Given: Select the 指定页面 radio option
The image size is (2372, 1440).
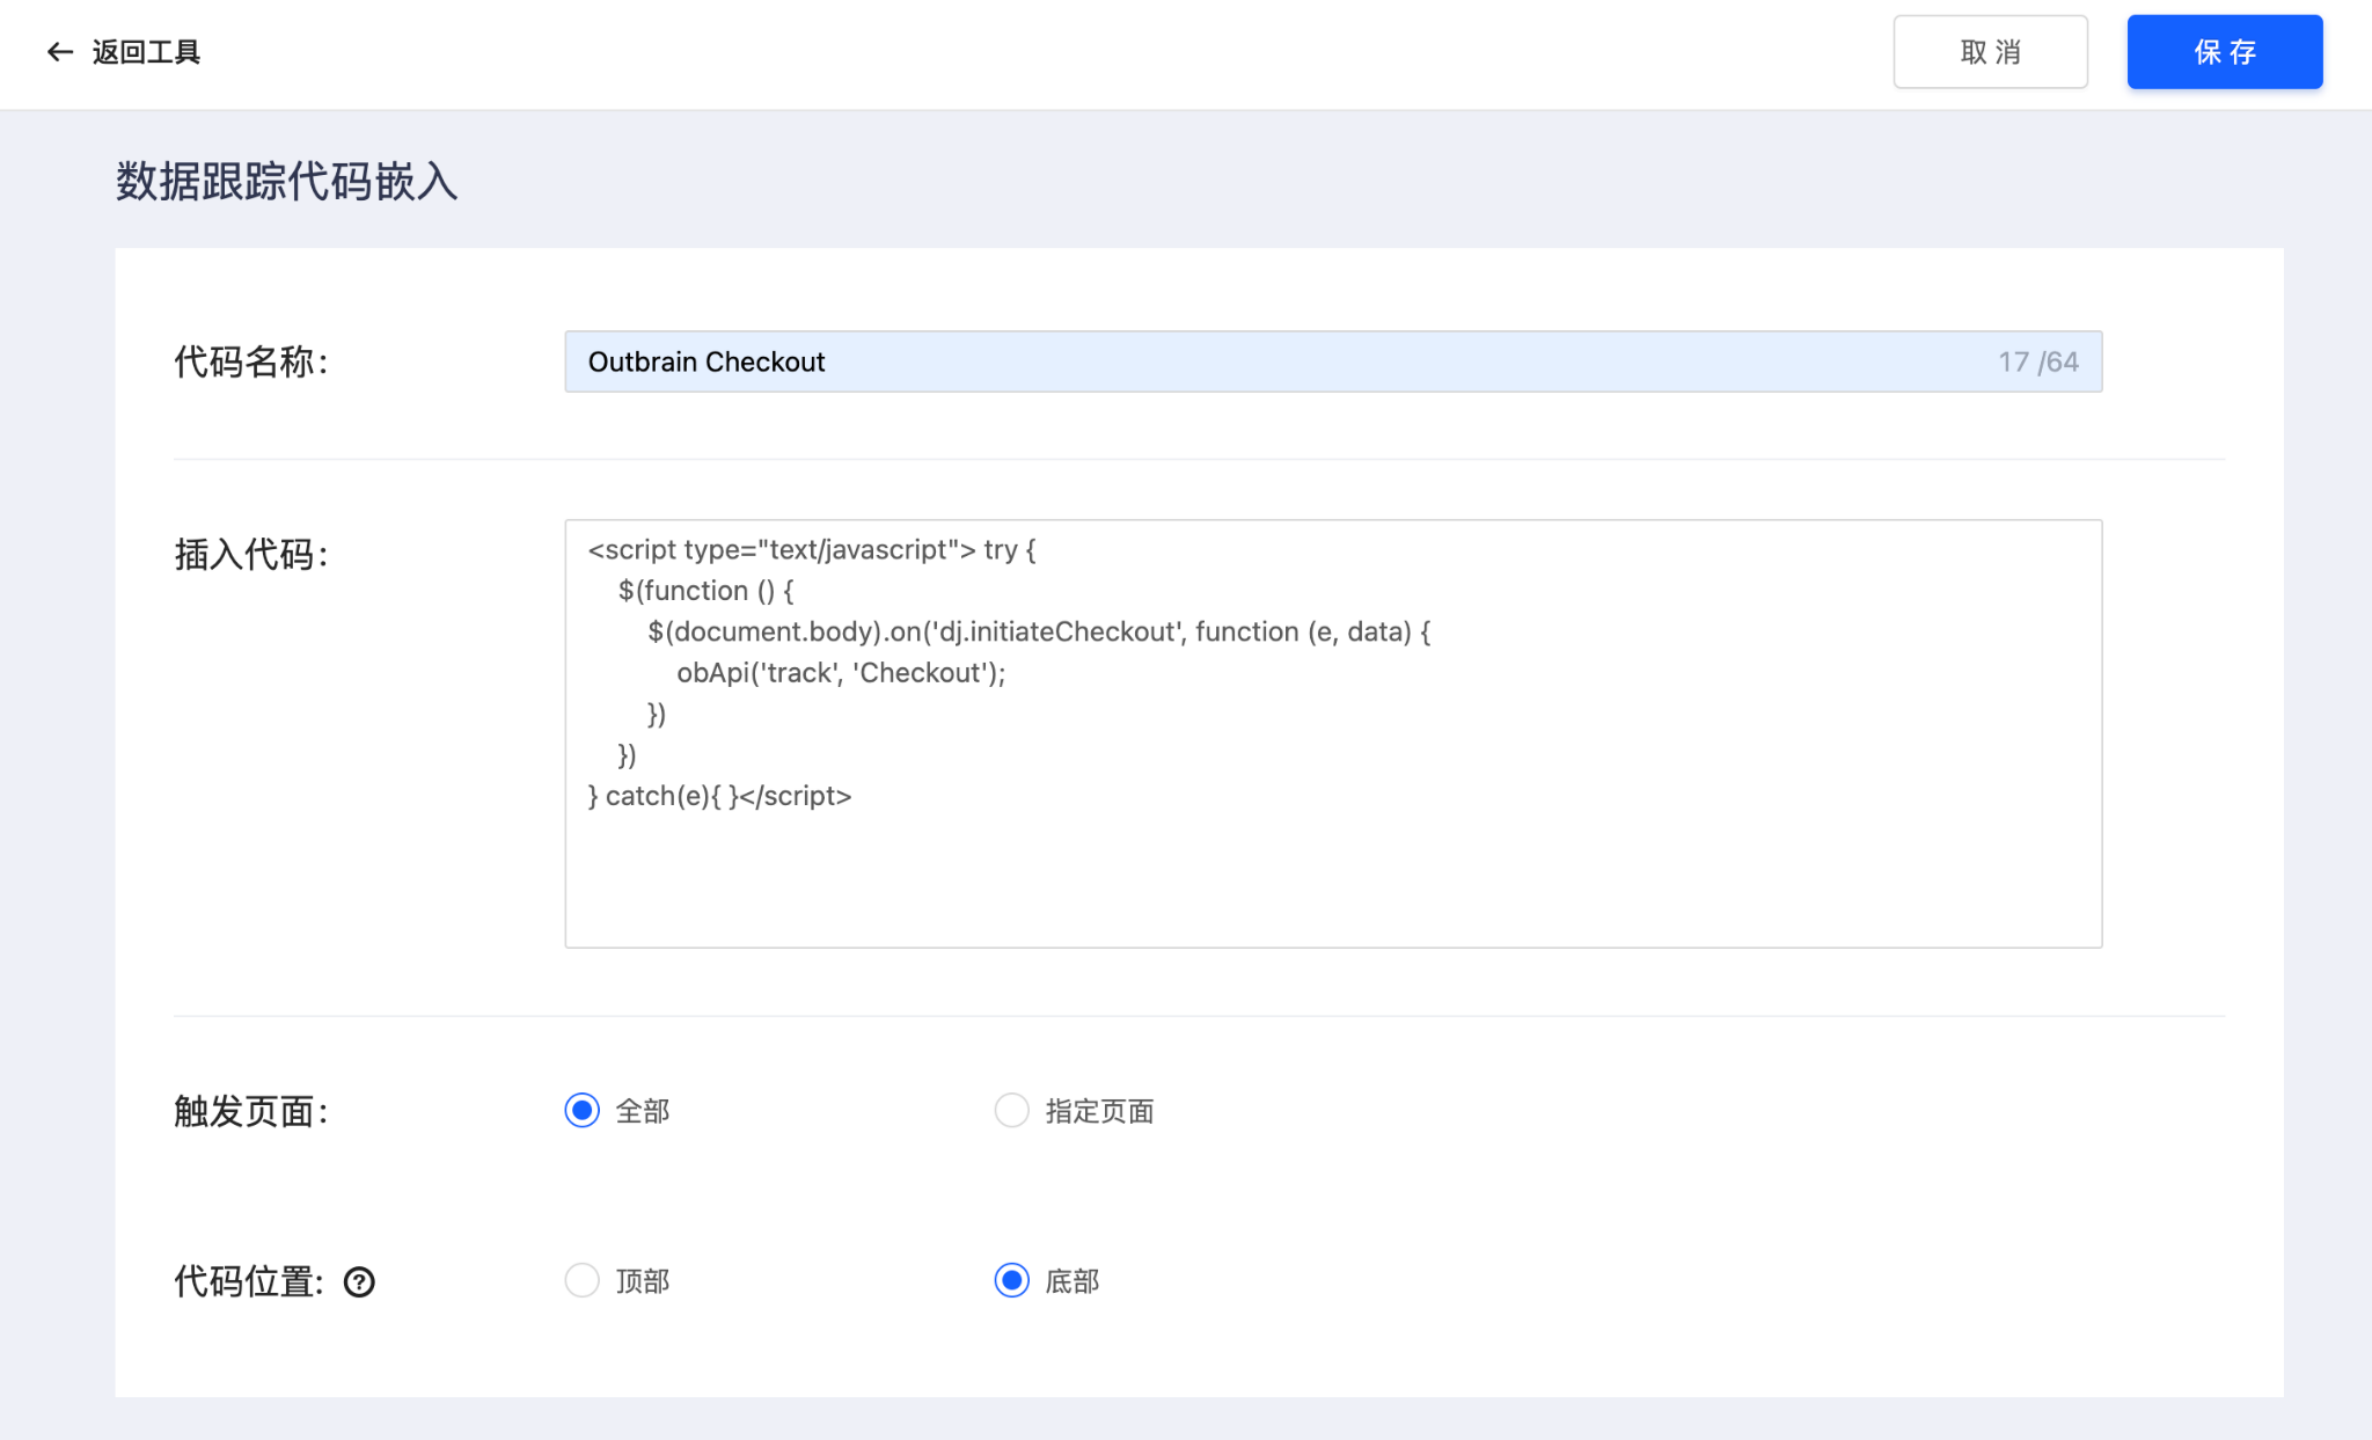Looking at the screenshot, I should coord(1012,1111).
